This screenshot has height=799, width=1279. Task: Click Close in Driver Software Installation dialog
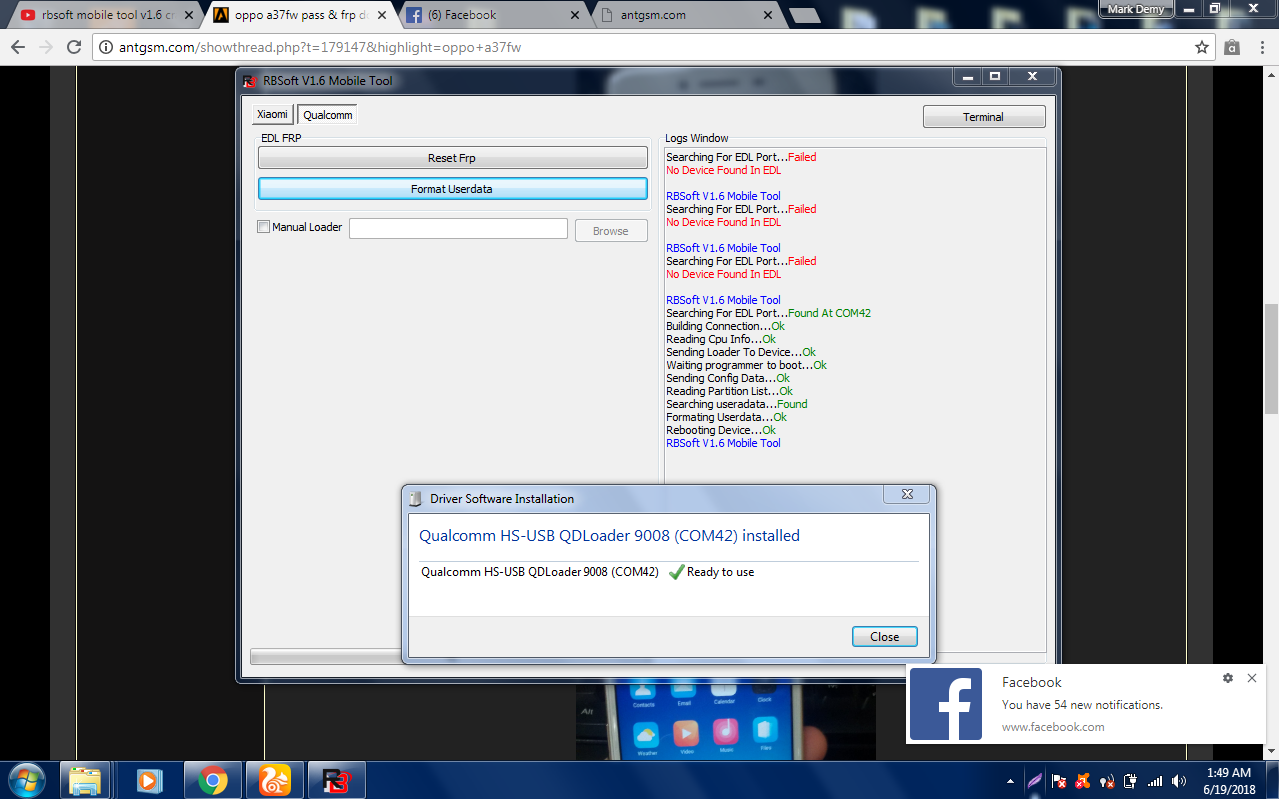[885, 636]
